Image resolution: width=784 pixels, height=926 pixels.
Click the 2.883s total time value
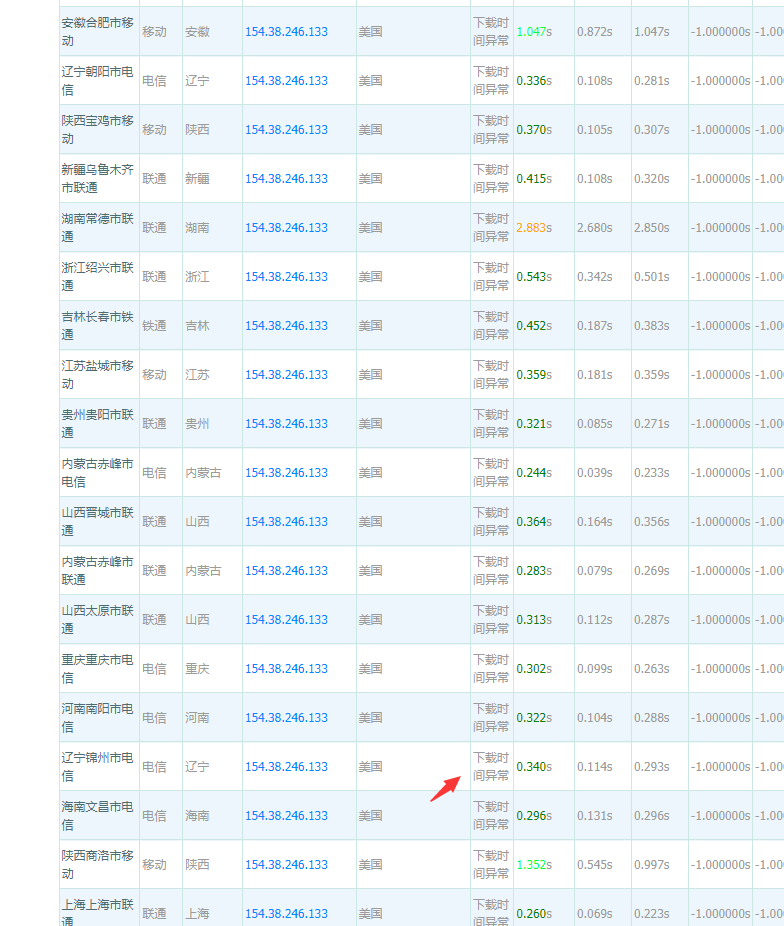tap(533, 228)
